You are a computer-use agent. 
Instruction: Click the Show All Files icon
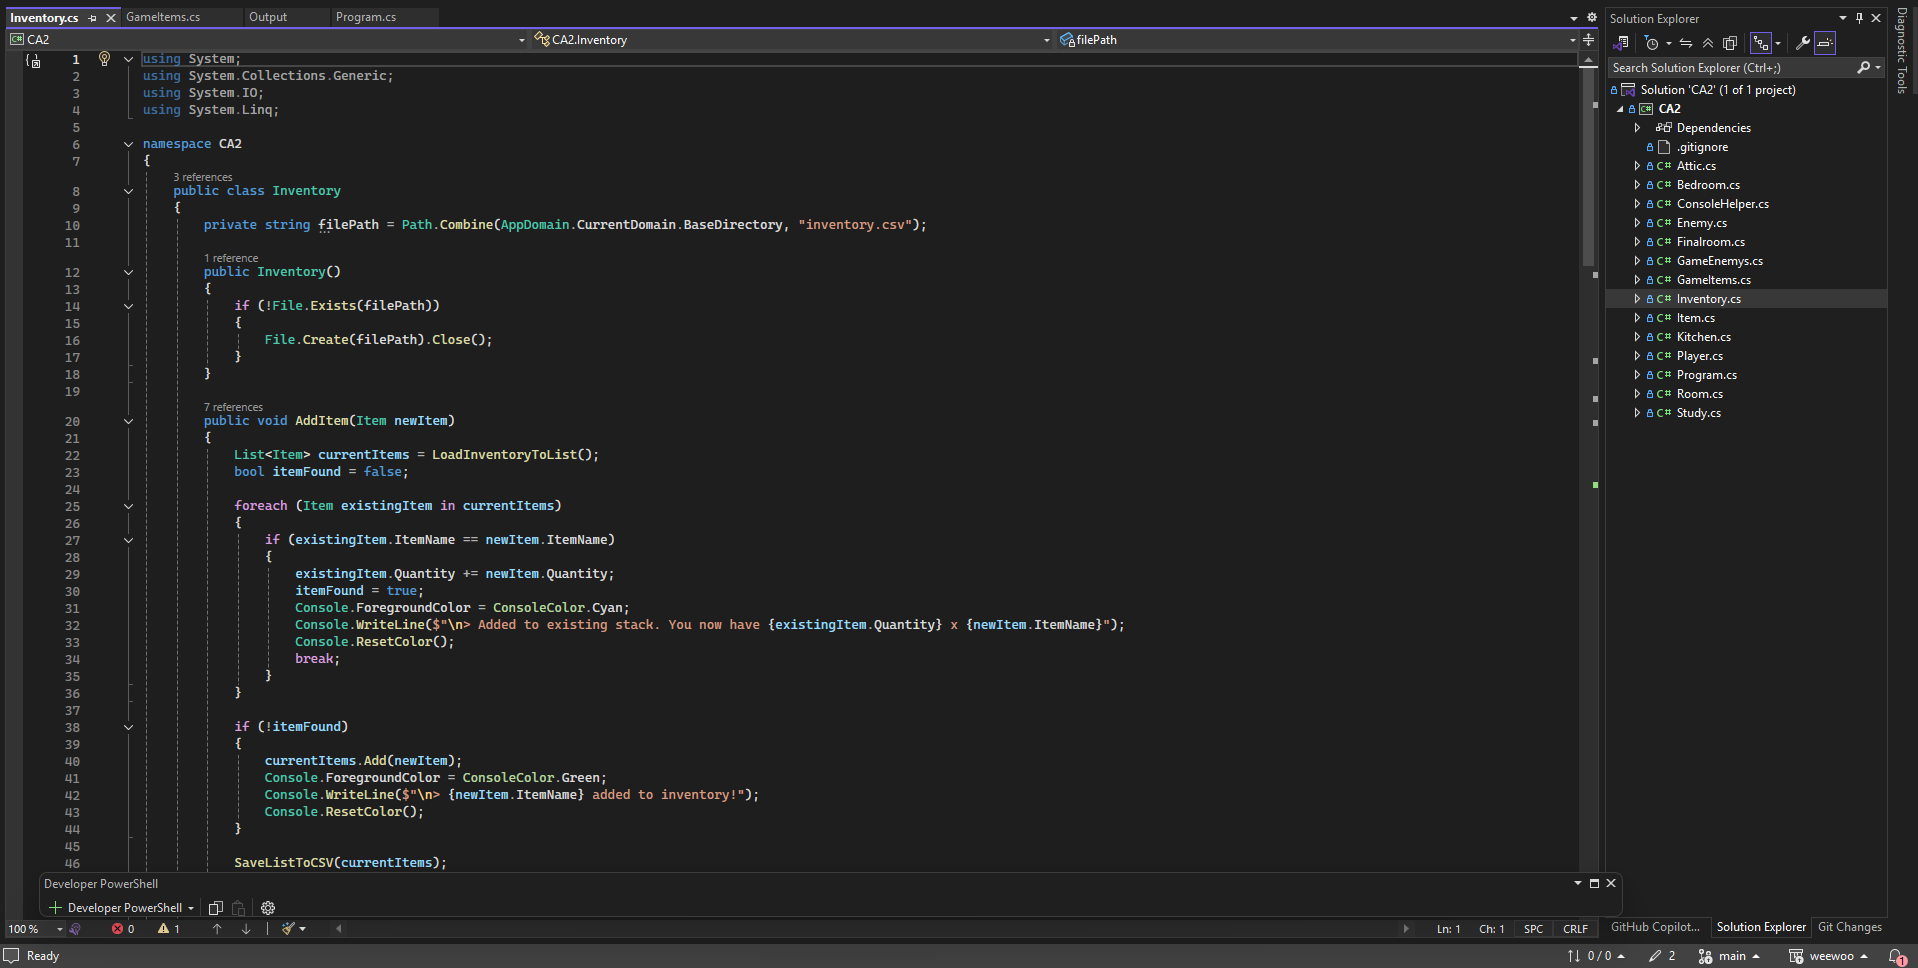(1730, 43)
